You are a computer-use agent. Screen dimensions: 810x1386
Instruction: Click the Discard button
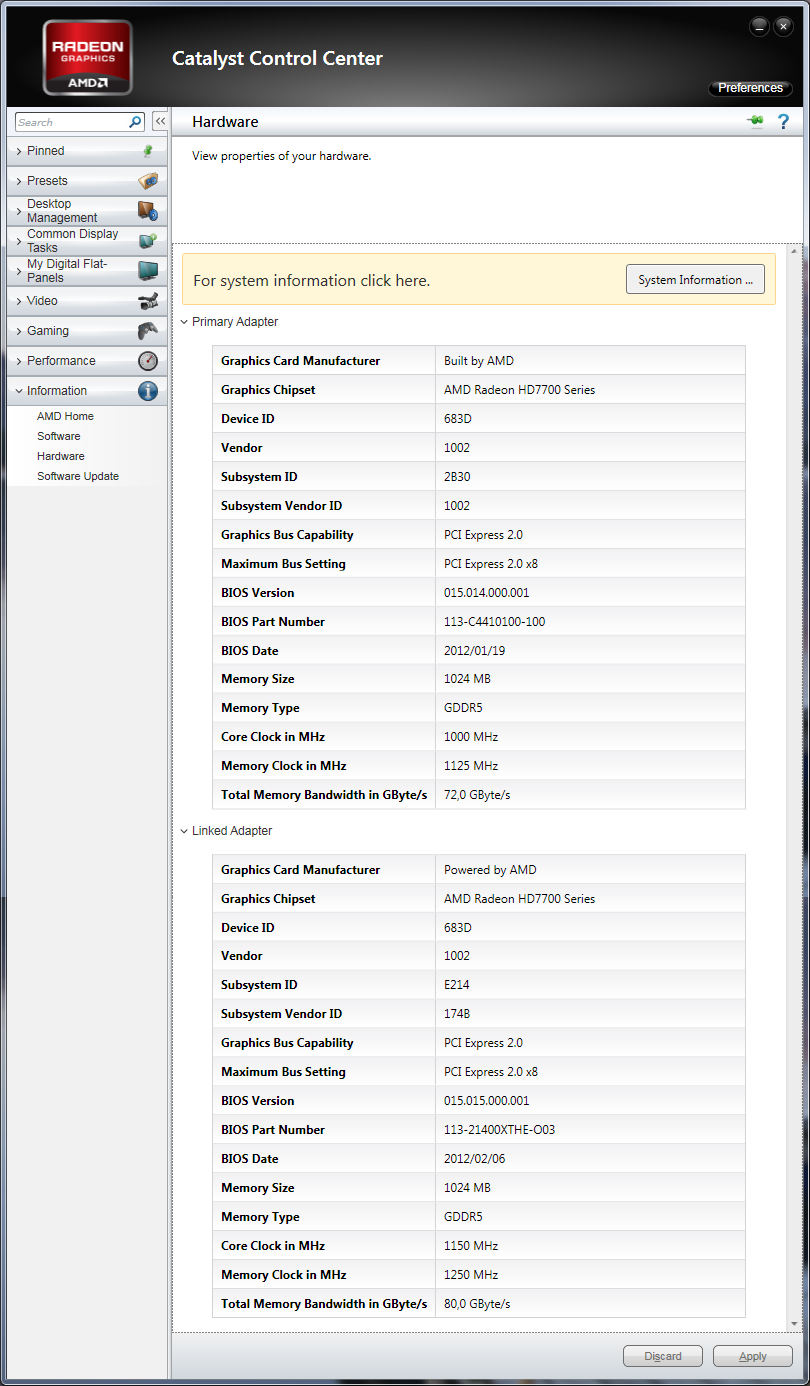coord(663,1356)
